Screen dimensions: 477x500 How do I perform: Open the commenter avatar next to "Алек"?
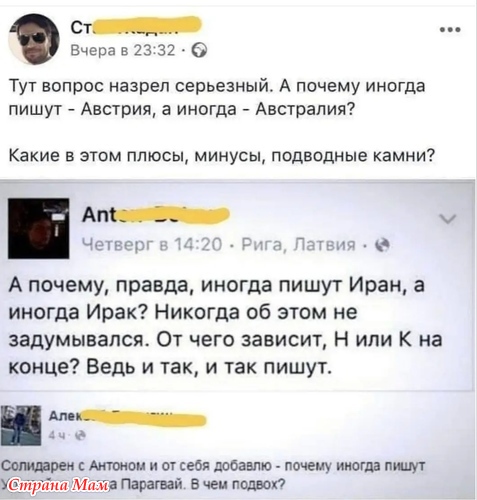[x=21, y=425]
